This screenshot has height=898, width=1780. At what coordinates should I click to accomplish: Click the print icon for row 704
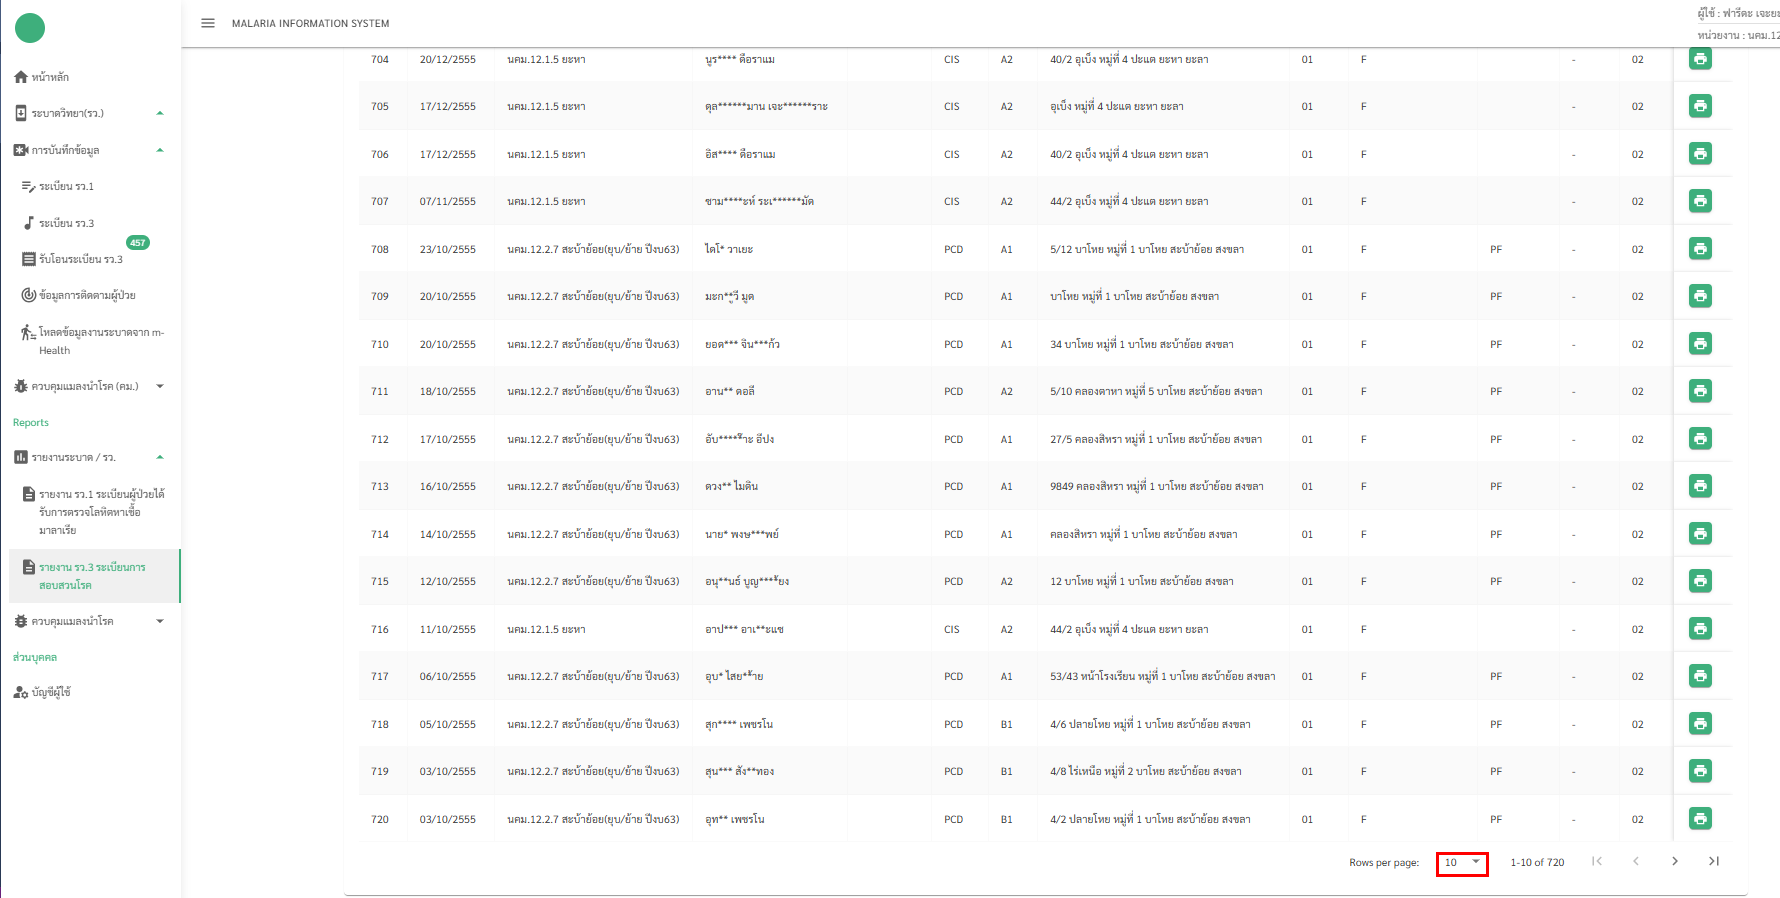1700,59
